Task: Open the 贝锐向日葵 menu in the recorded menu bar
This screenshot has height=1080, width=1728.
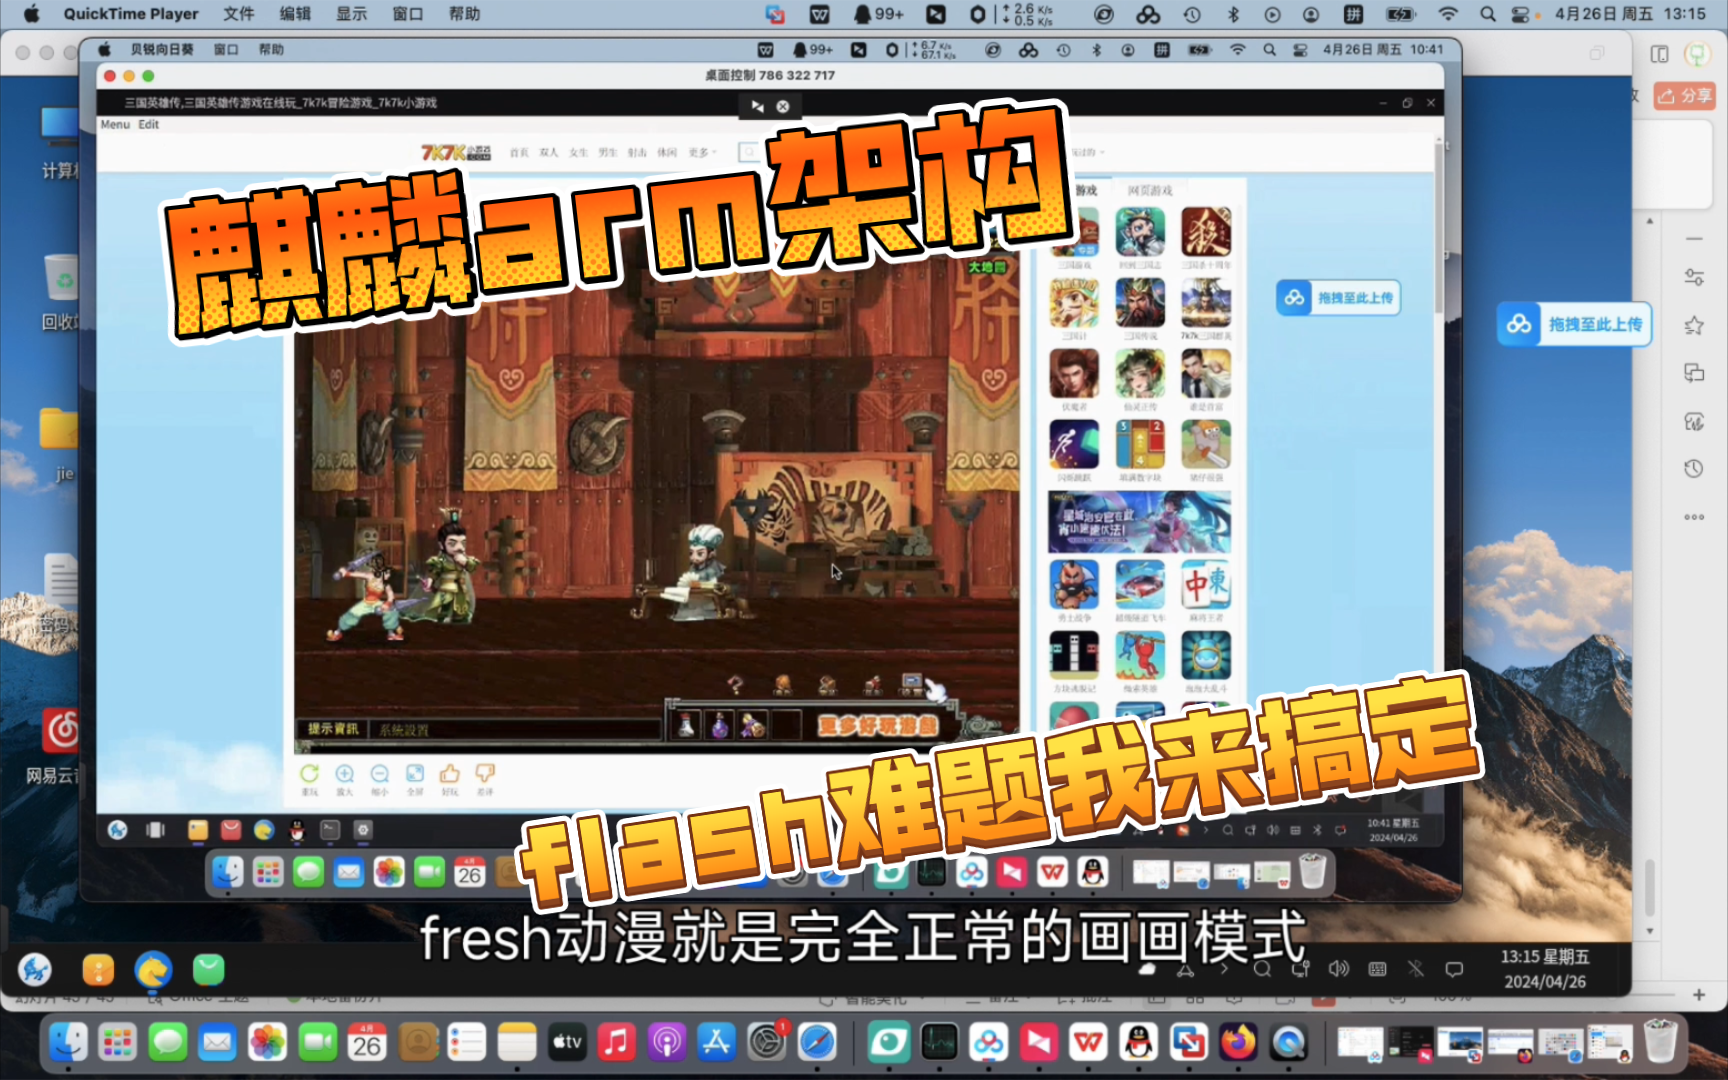Action: (161, 49)
